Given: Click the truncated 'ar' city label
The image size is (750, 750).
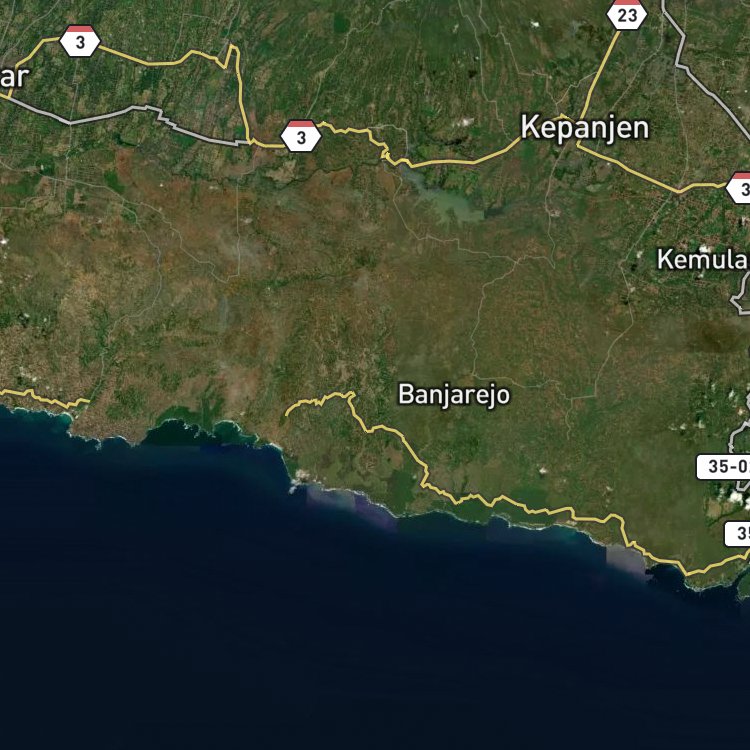Looking at the screenshot, I should pyautogui.click(x=14, y=77).
